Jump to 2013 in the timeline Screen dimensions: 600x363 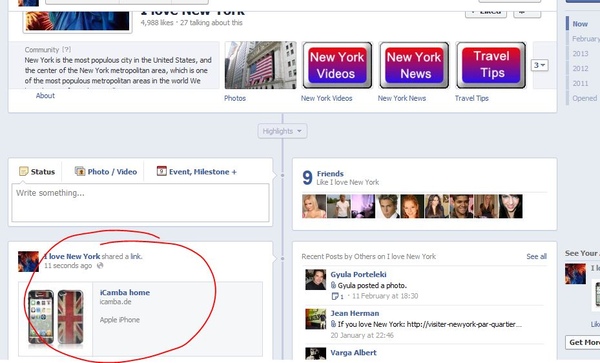click(580, 54)
